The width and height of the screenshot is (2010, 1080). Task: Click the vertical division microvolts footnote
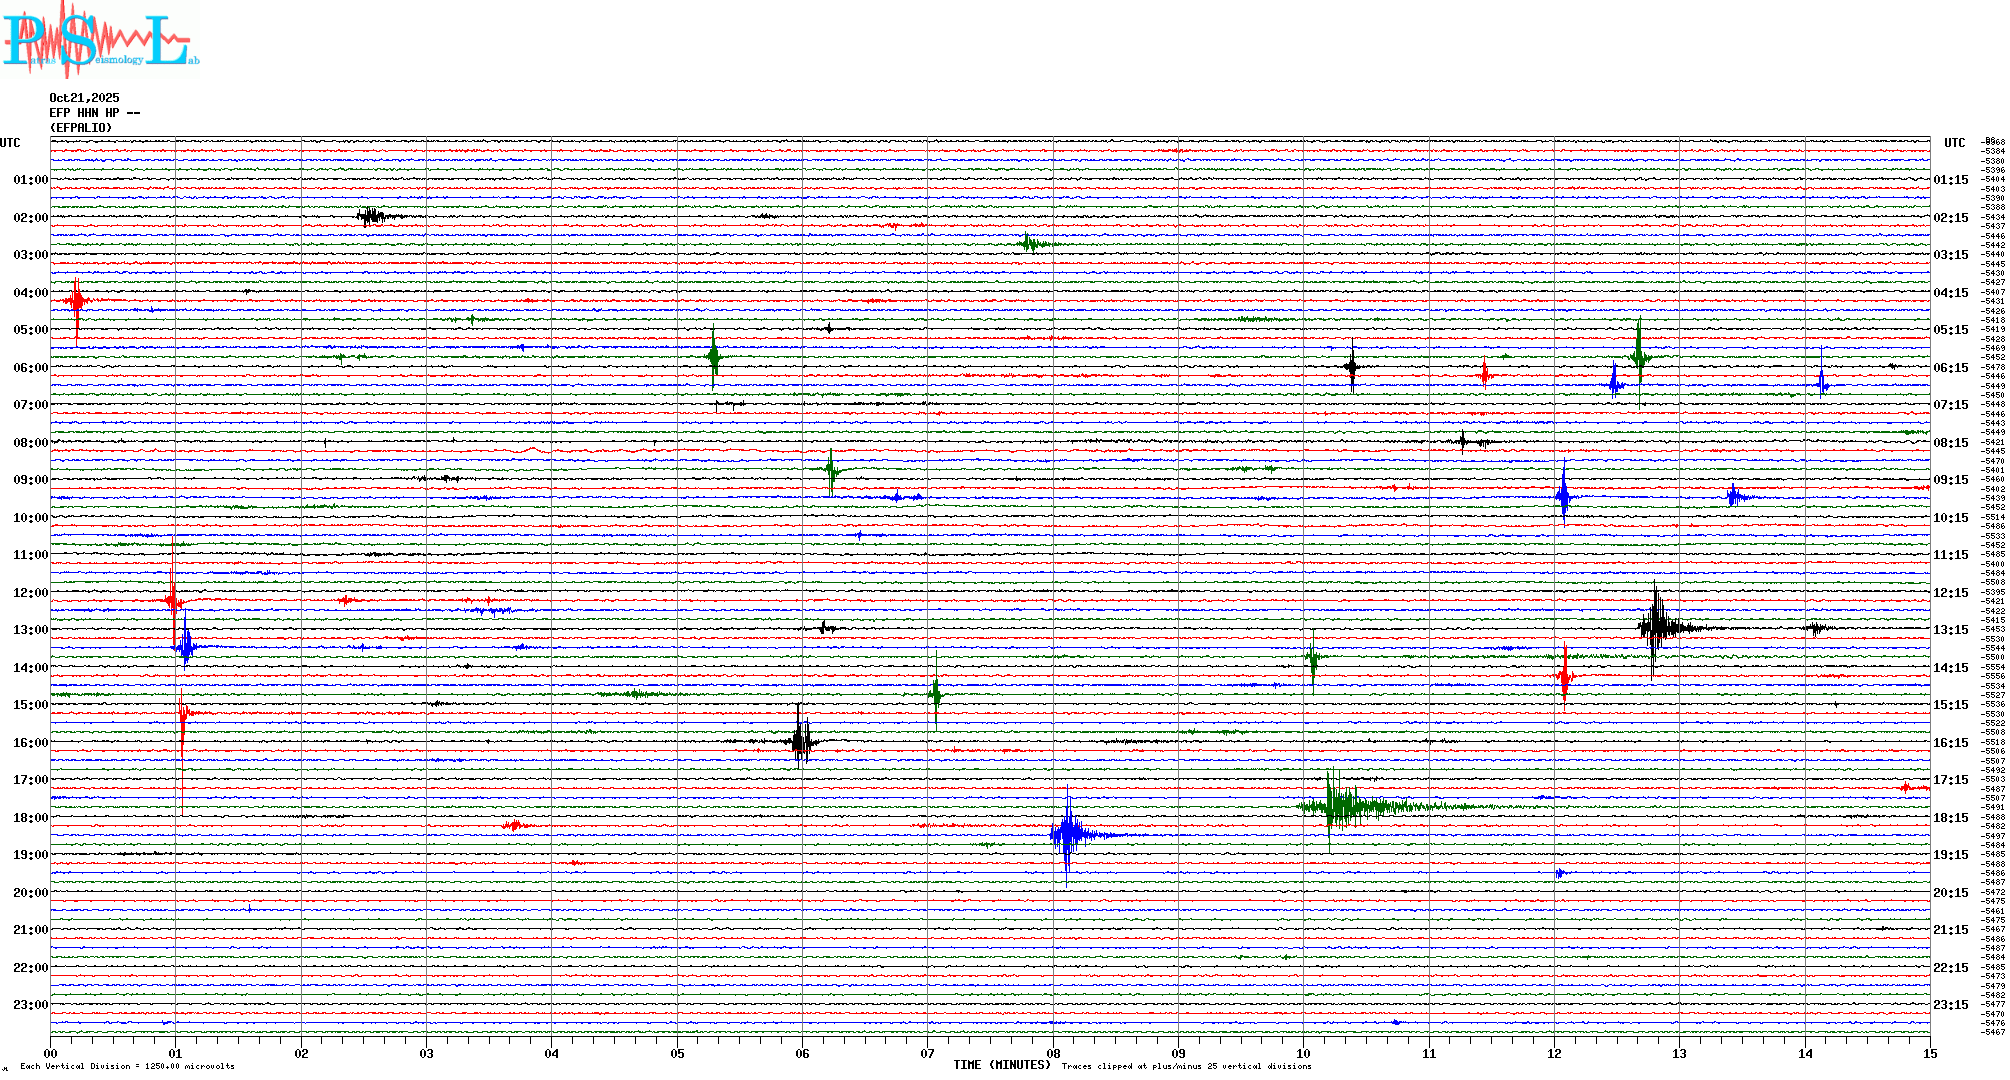(x=127, y=1066)
